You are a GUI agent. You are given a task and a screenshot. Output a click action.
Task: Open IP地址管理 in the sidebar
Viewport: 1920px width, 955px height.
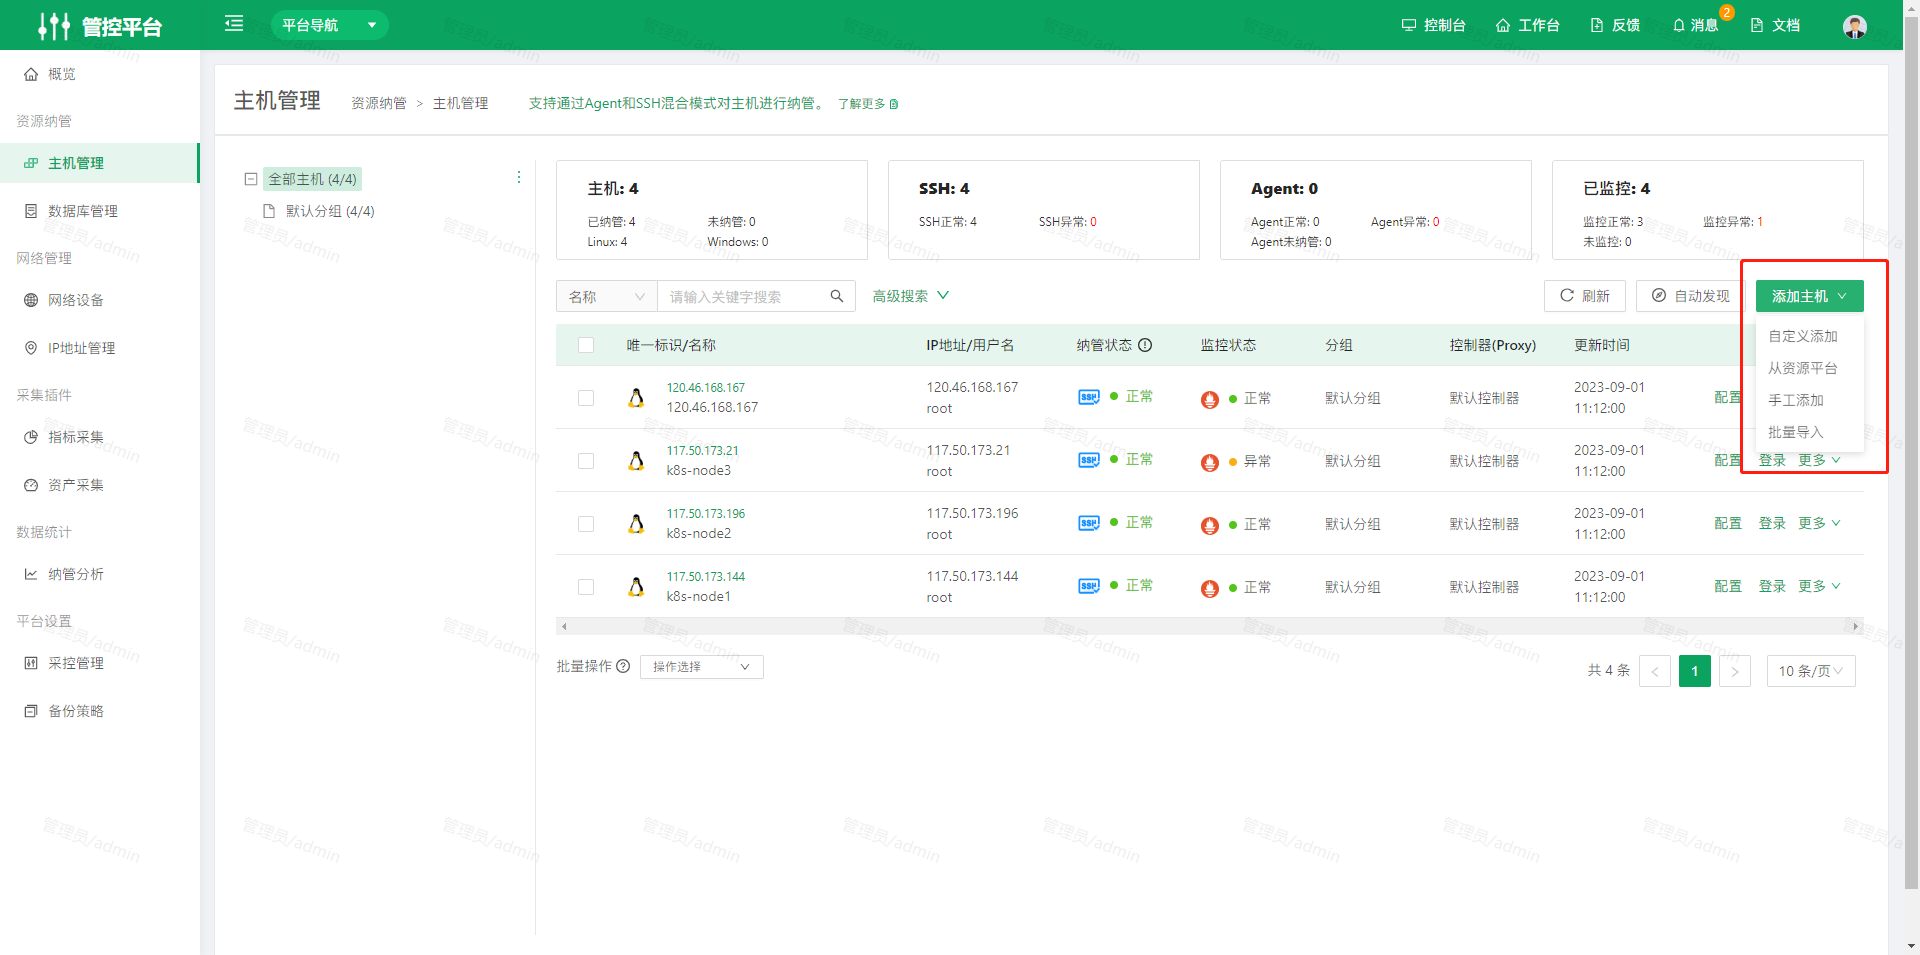coord(99,348)
